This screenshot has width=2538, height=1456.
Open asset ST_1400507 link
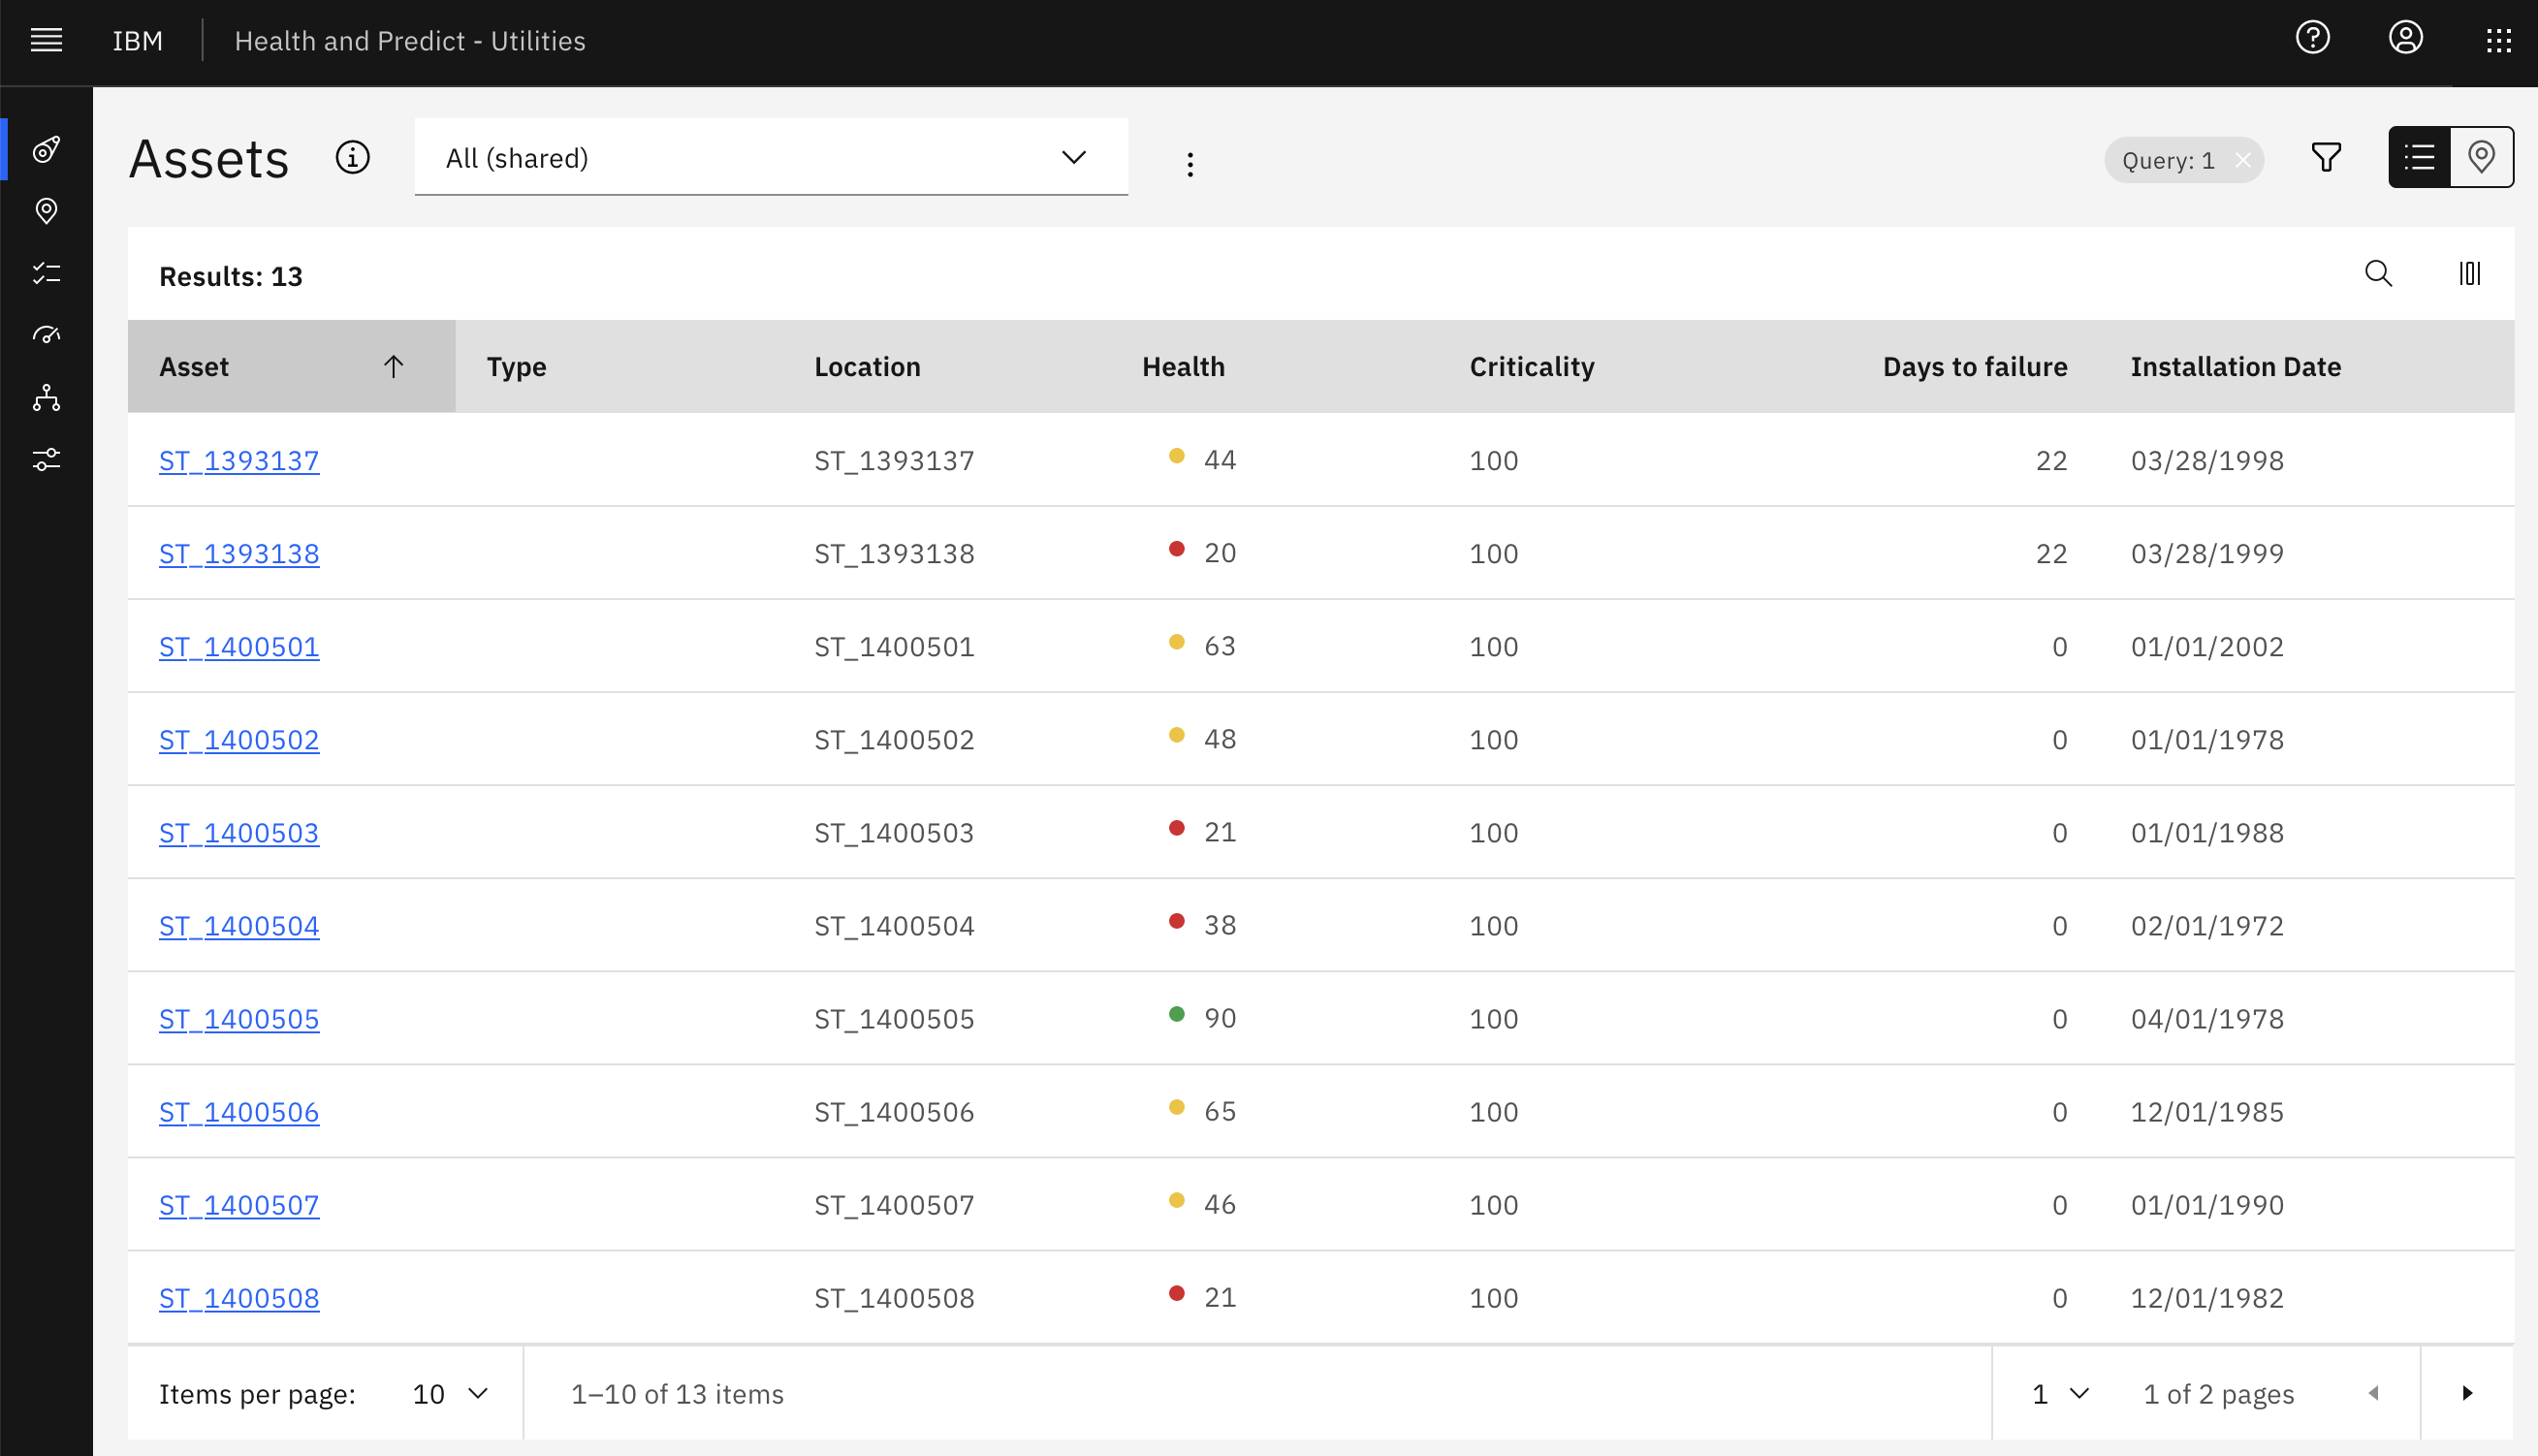coord(239,1204)
